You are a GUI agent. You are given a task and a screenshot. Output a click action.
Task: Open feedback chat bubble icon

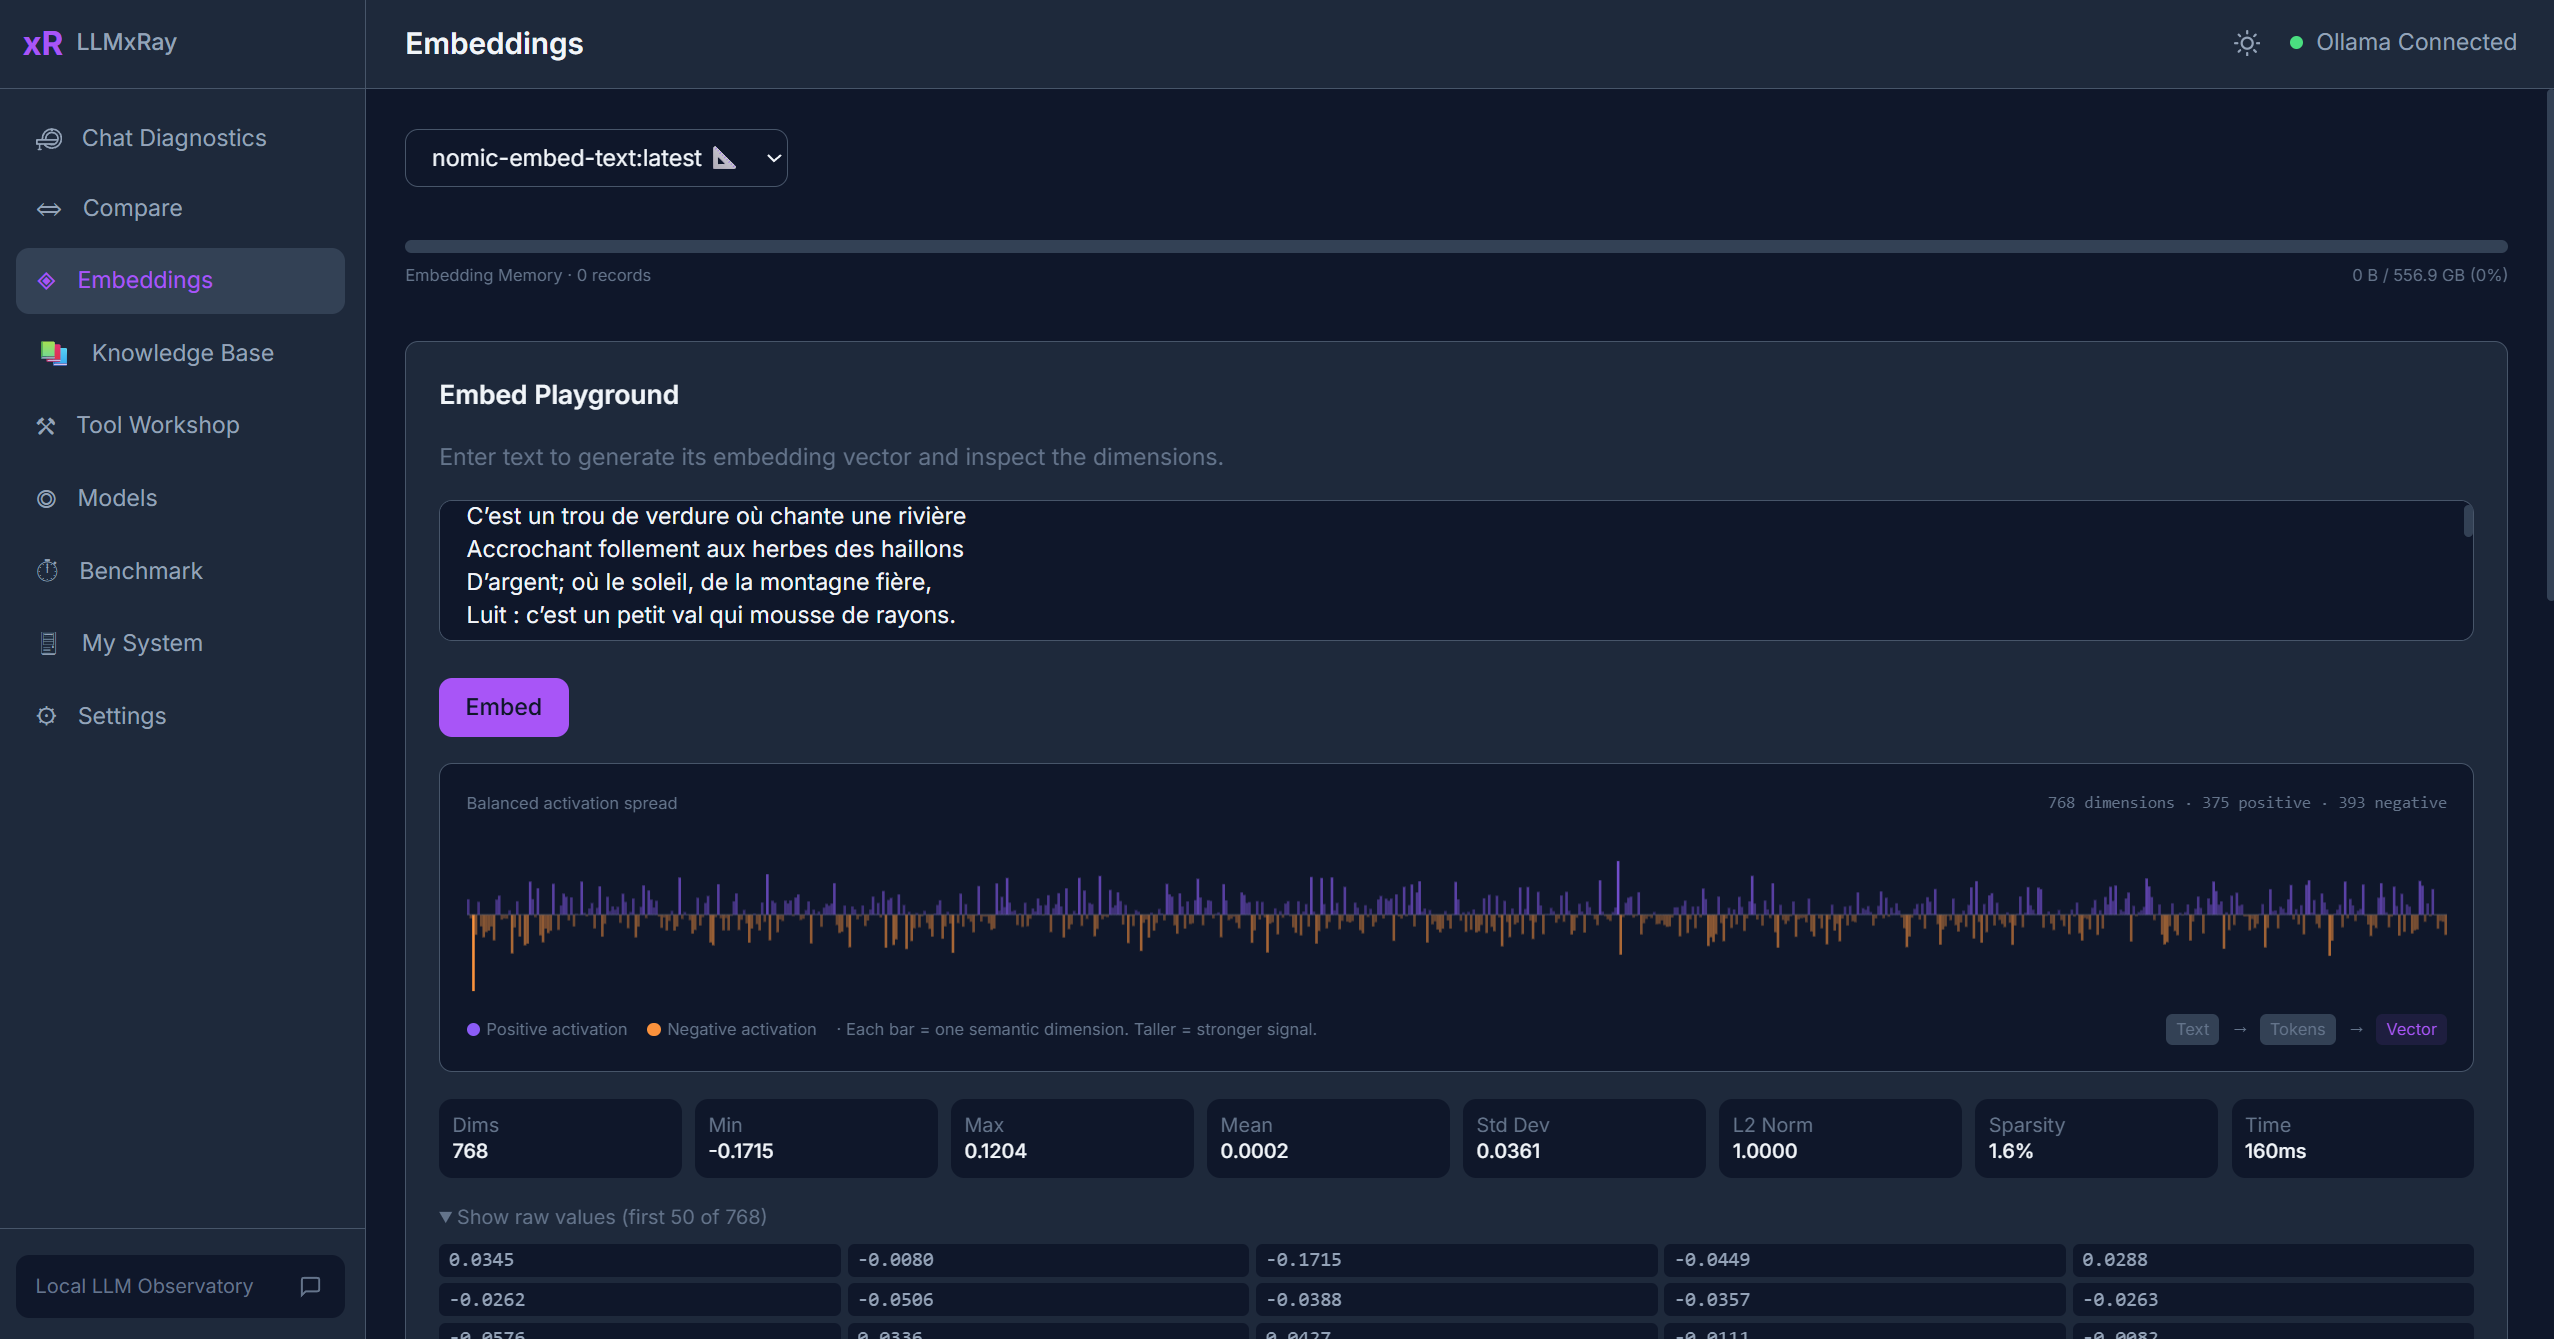[x=310, y=1286]
